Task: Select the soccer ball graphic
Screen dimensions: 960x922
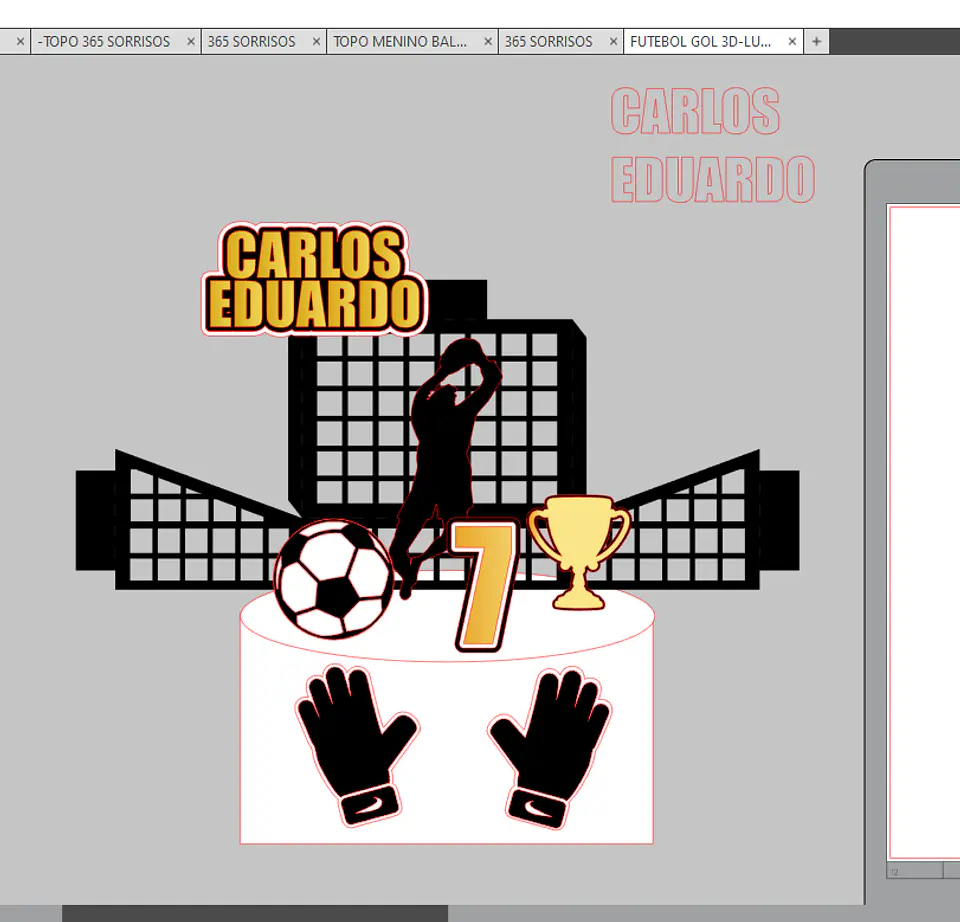Action: click(334, 579)
